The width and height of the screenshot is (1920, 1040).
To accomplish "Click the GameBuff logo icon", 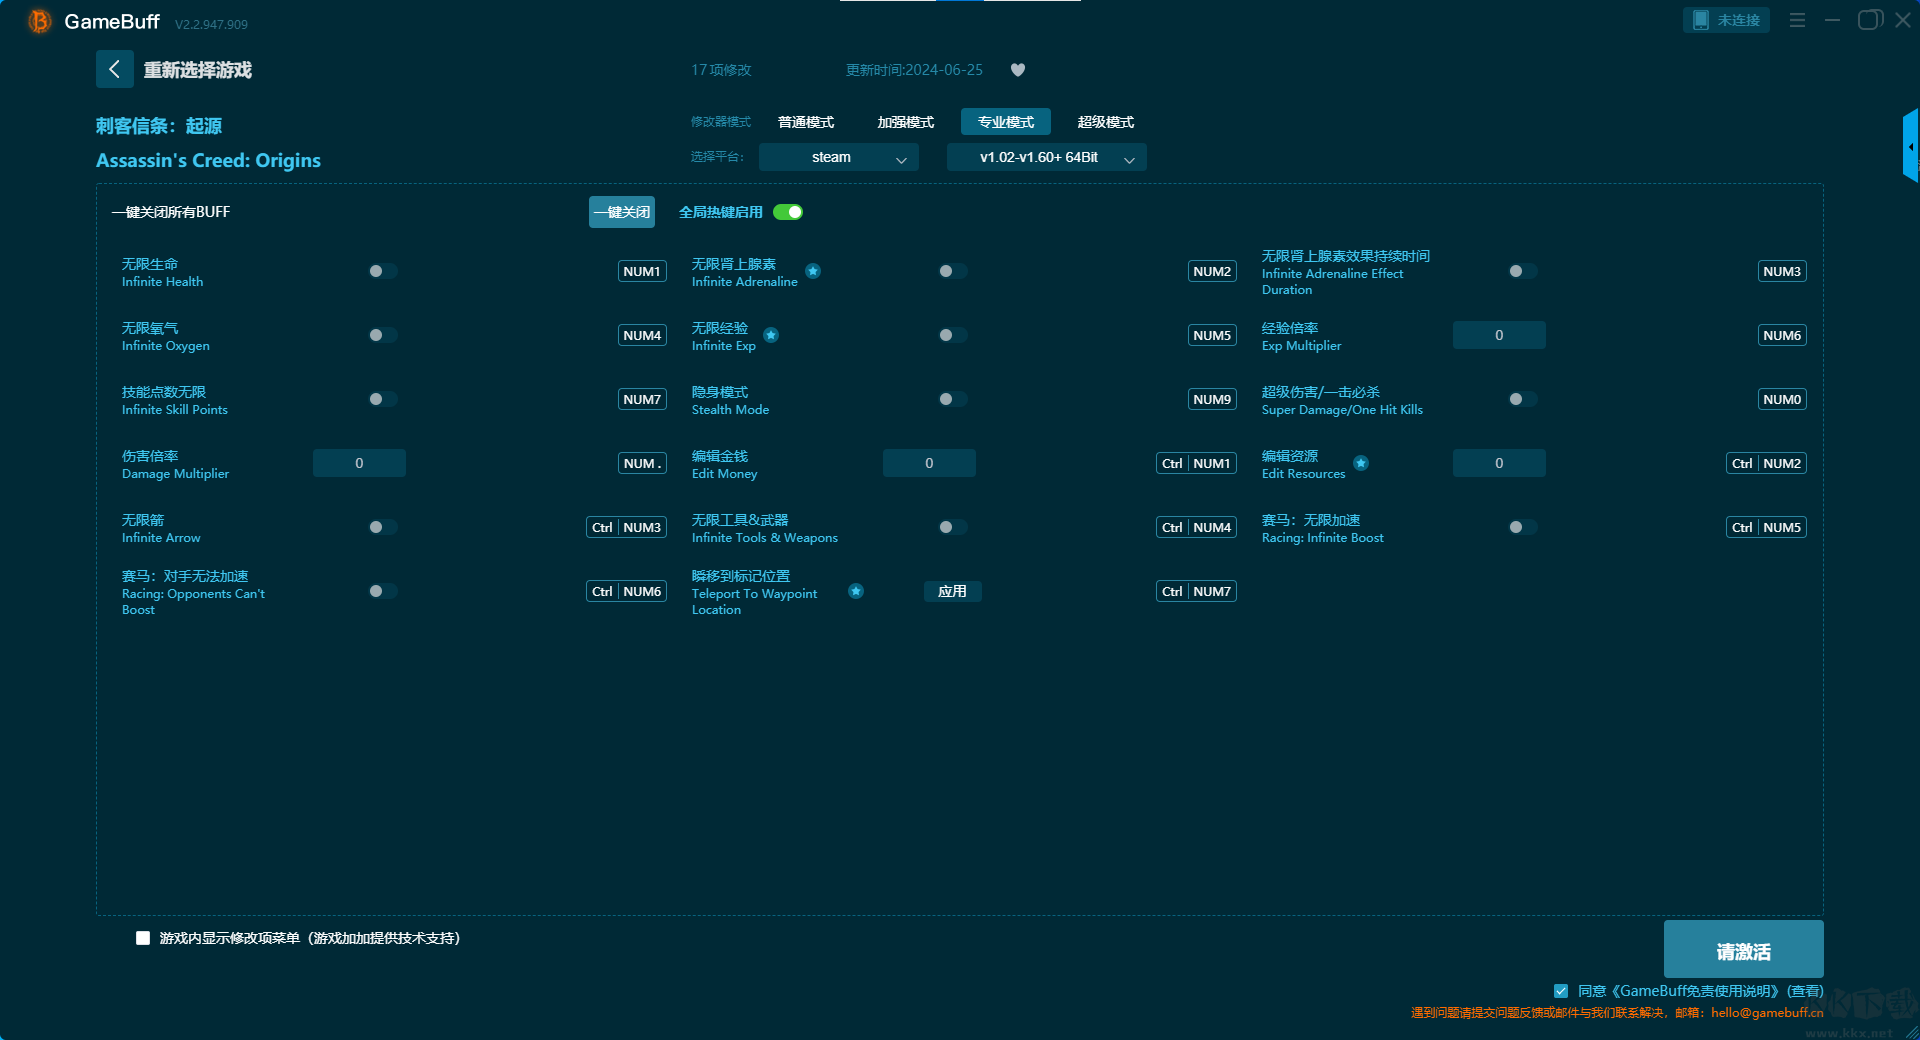I will (x=40, y=21).
